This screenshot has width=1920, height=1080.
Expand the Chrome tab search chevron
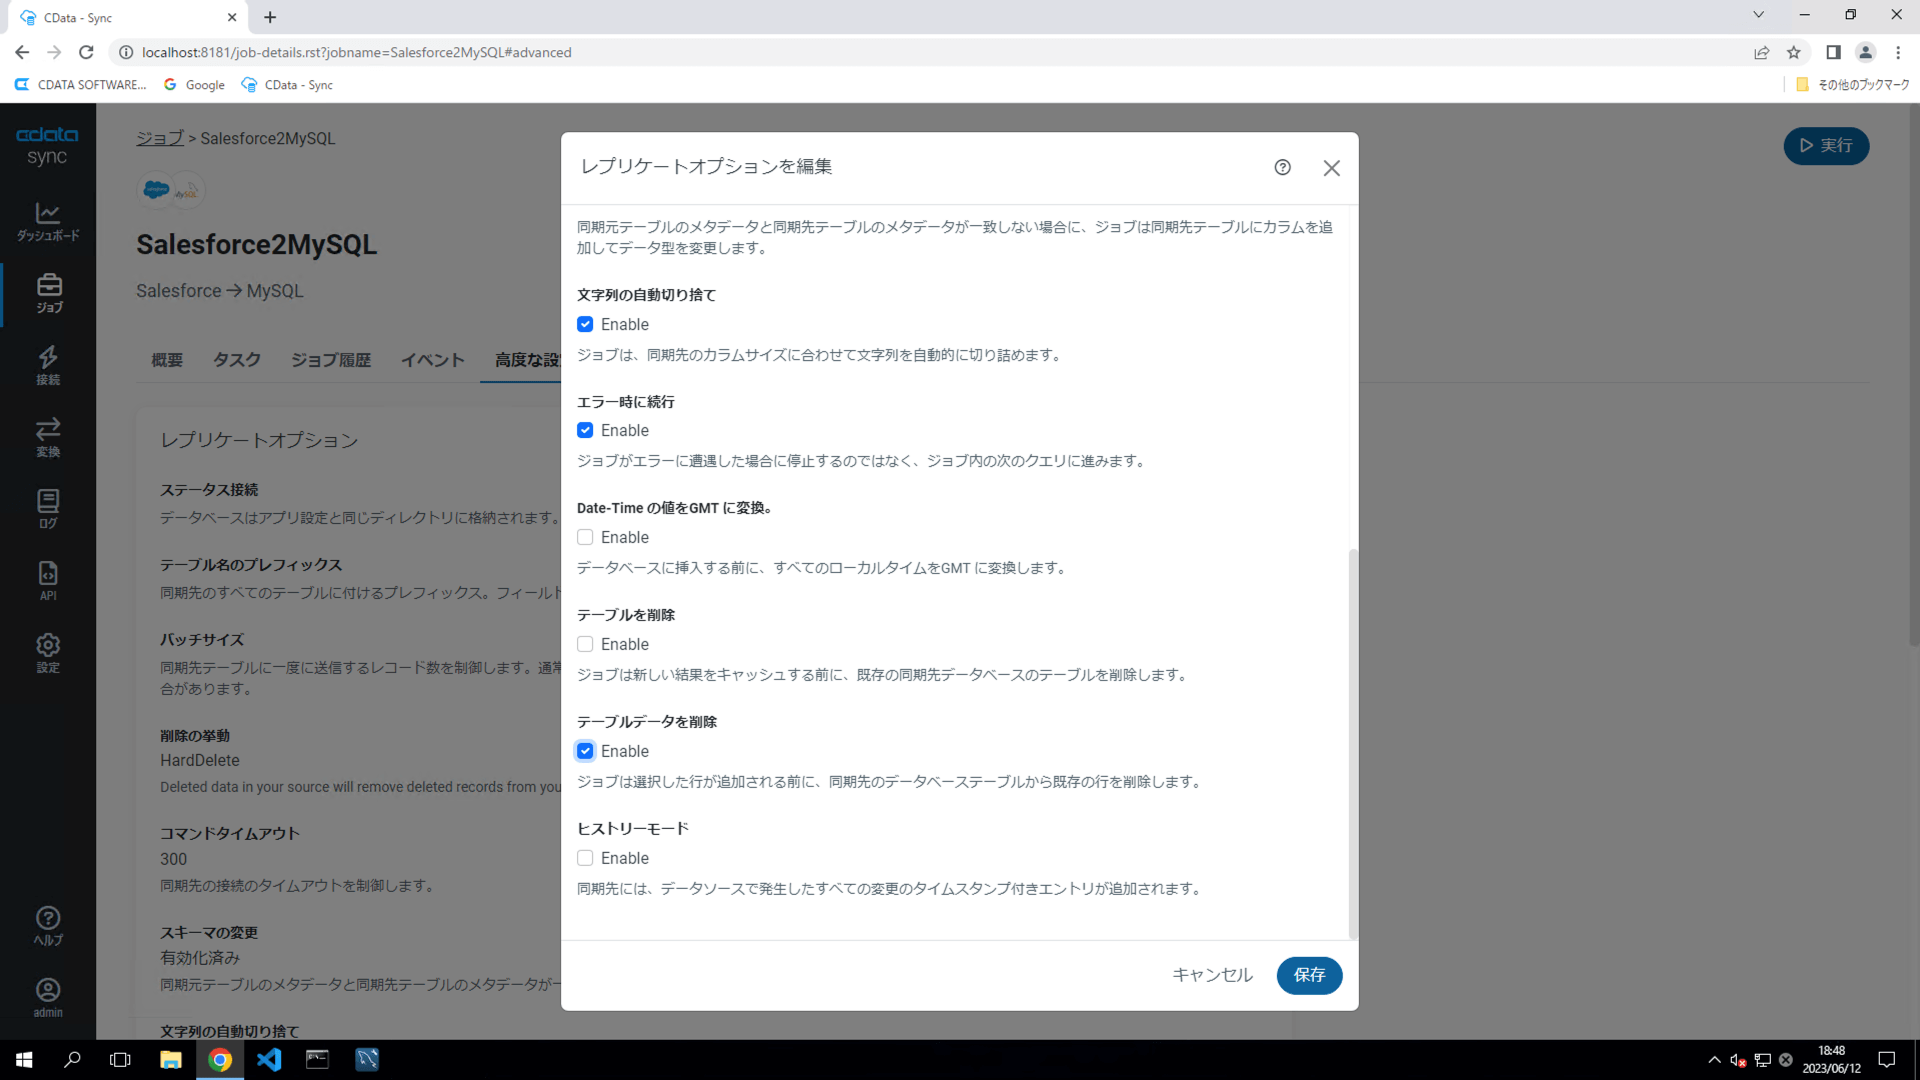tap(1758, 15)
